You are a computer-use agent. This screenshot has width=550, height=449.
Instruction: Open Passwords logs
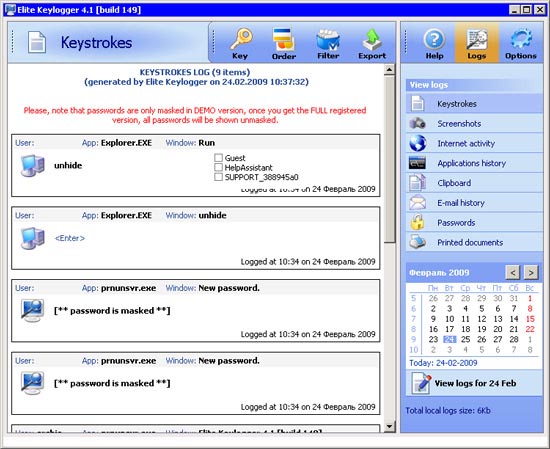[x=474, y=222]
